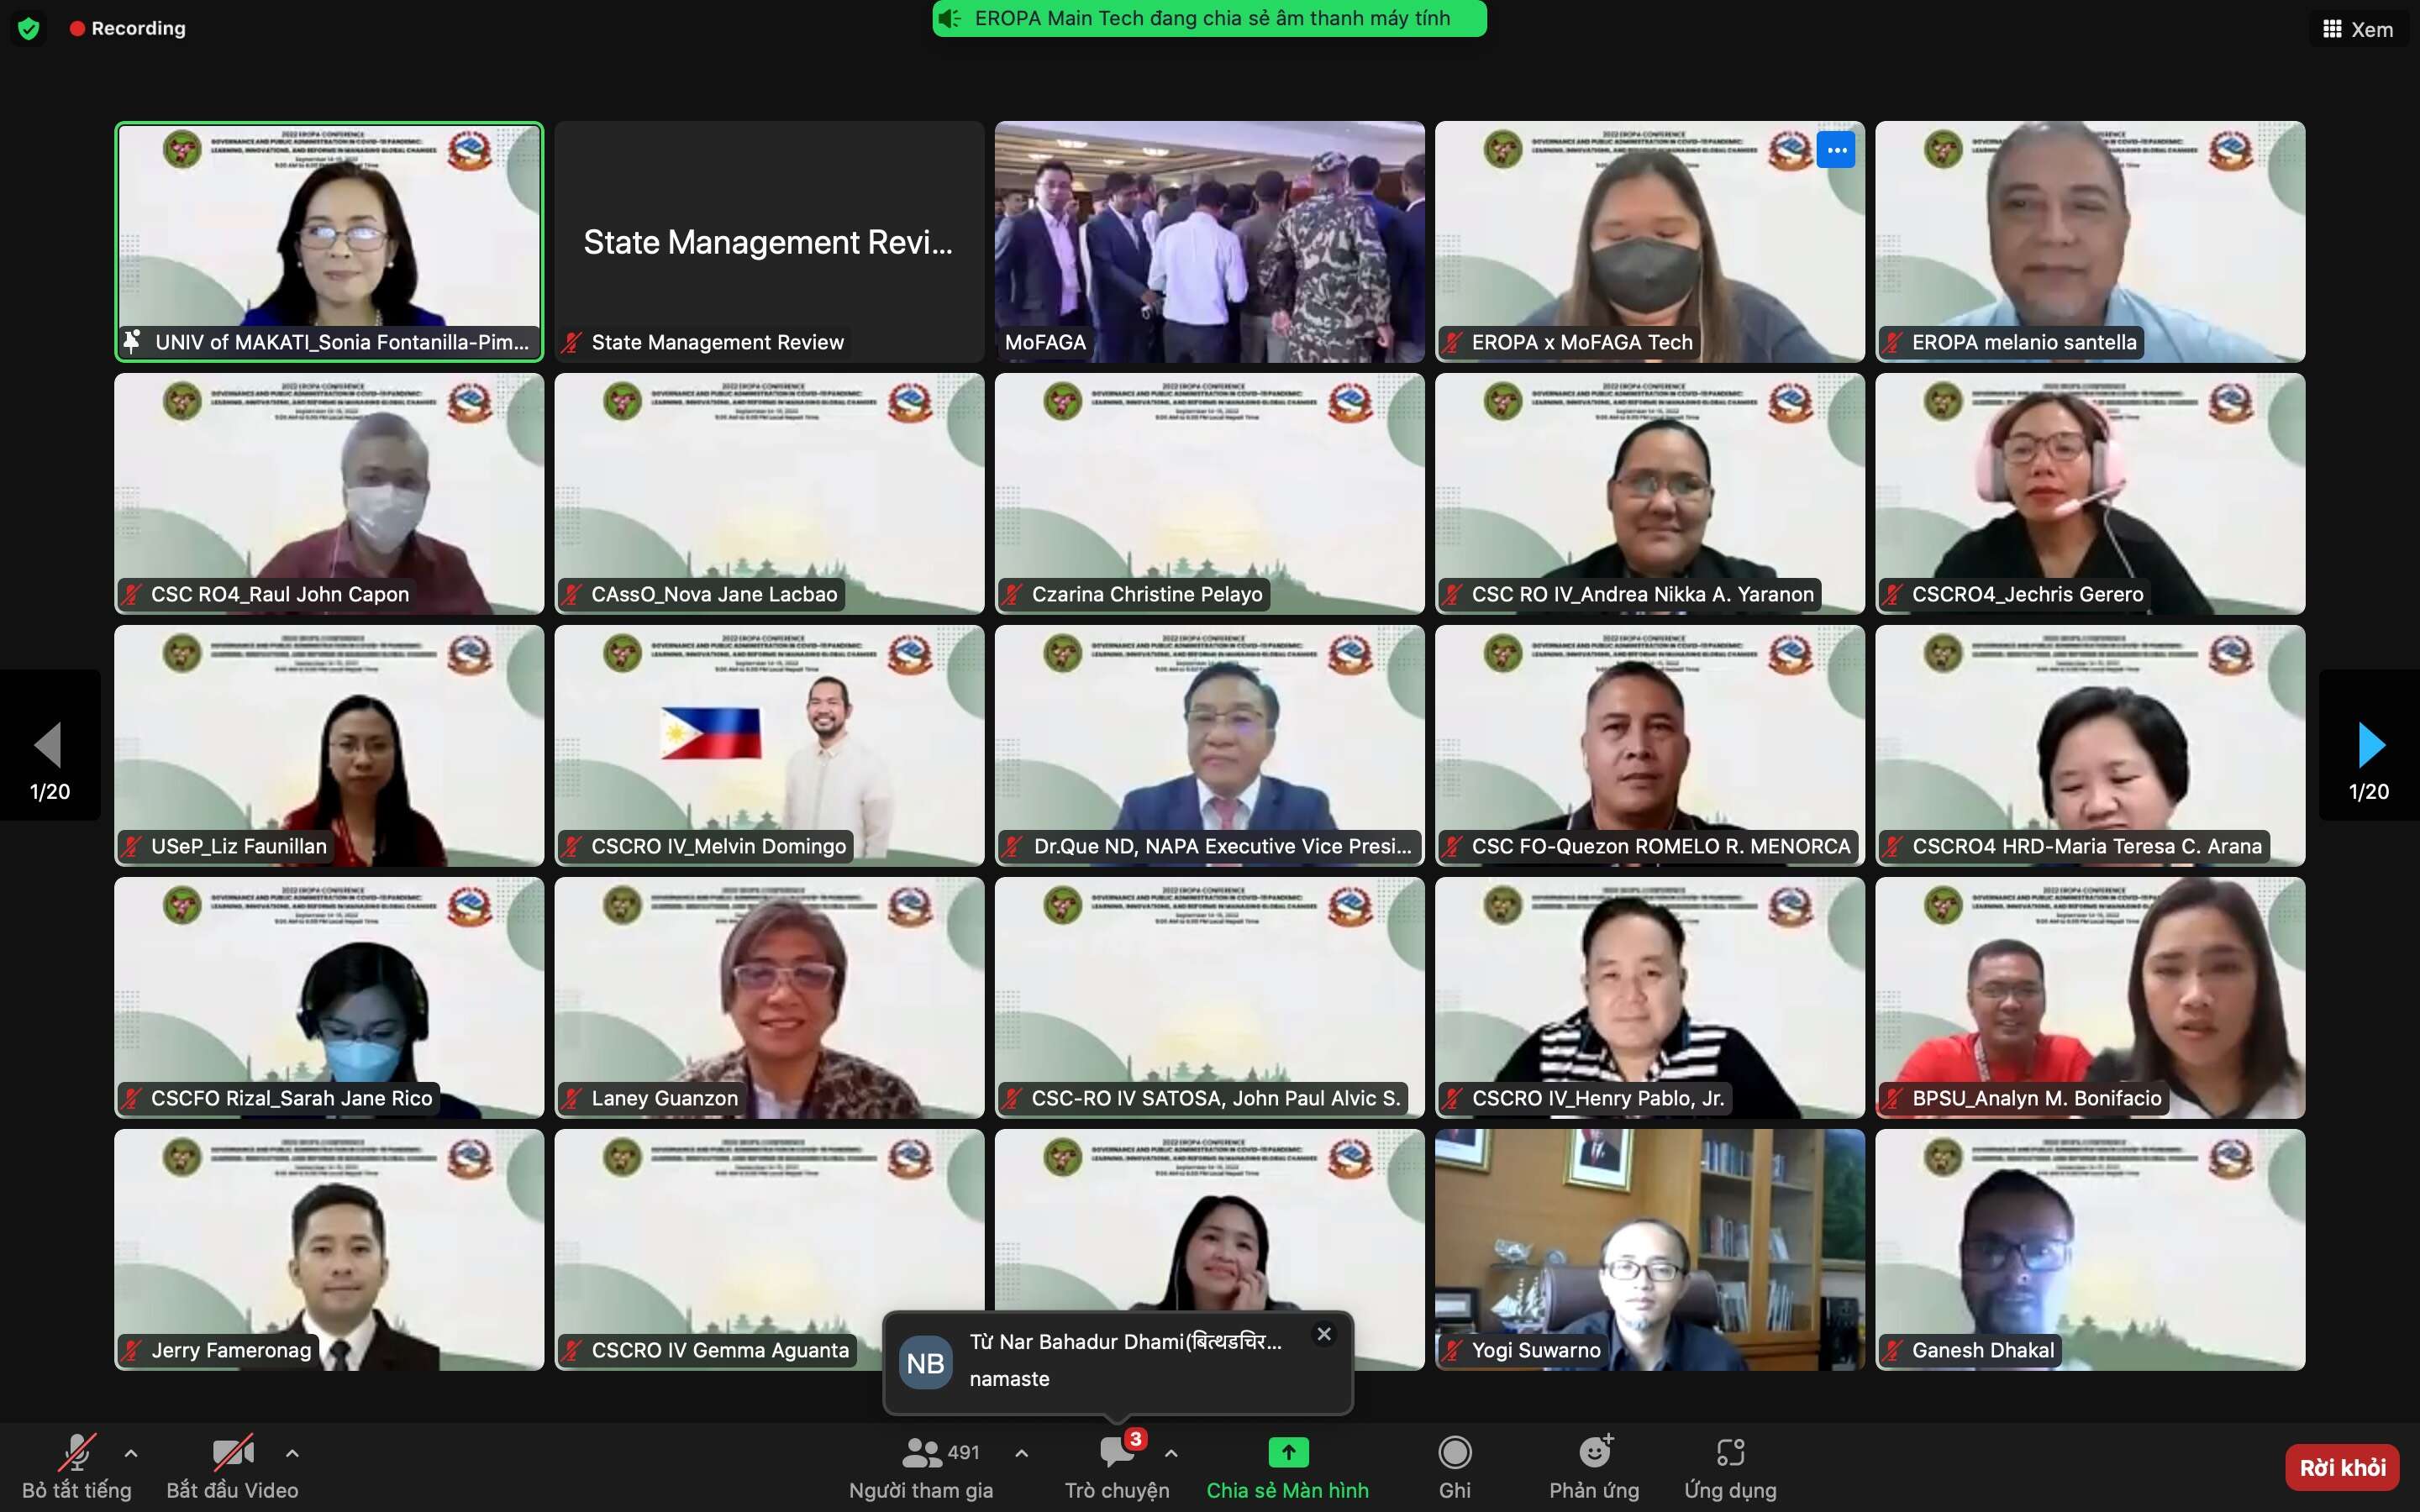Screen dimensions: 2420x1512
Task: Click the EROPA Main Tech audio sharing banner
Action: pyautogui.click(x=1209, y=18)
